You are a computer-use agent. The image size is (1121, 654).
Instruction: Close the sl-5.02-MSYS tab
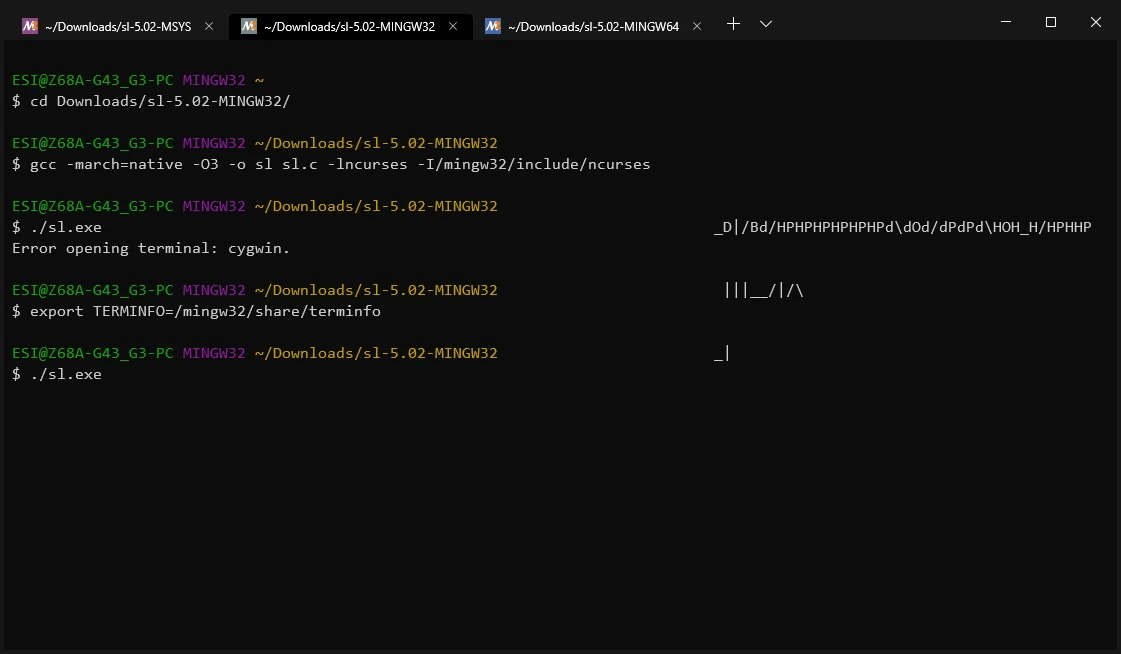pyautogui.click(x=209, y=26)
